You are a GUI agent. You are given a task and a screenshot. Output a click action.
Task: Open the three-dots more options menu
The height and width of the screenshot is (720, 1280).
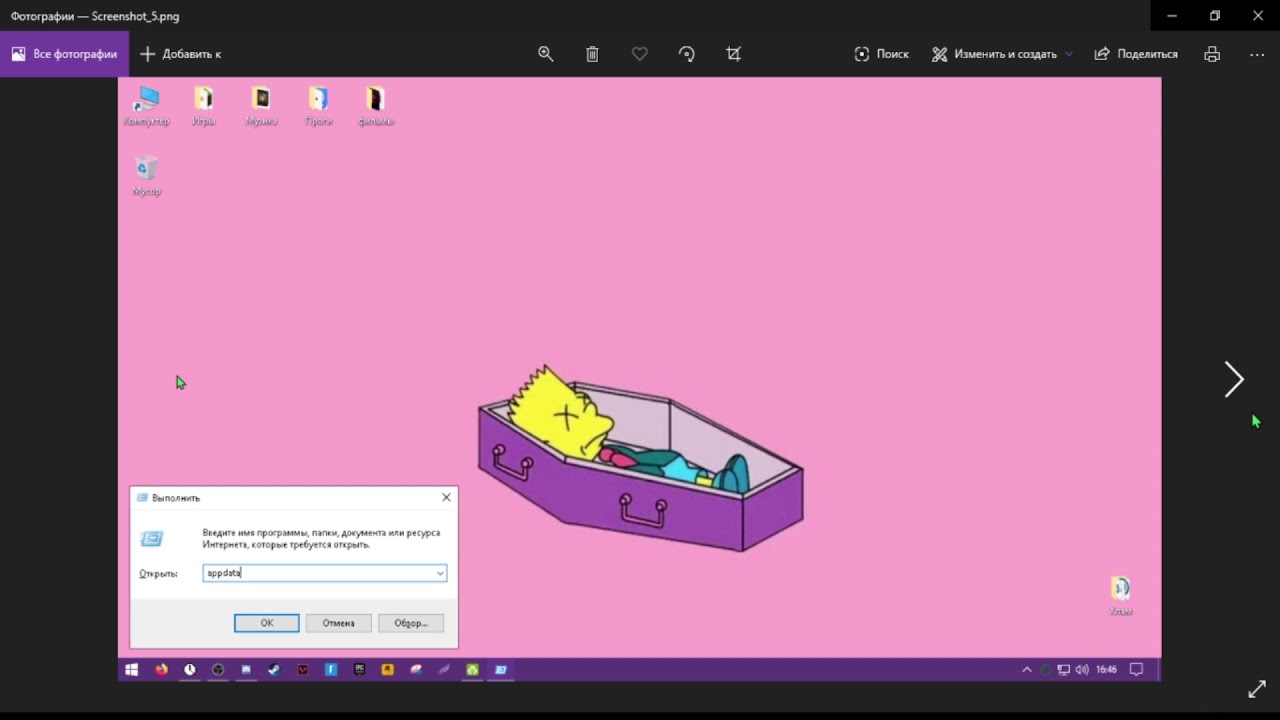[1257, 54]
